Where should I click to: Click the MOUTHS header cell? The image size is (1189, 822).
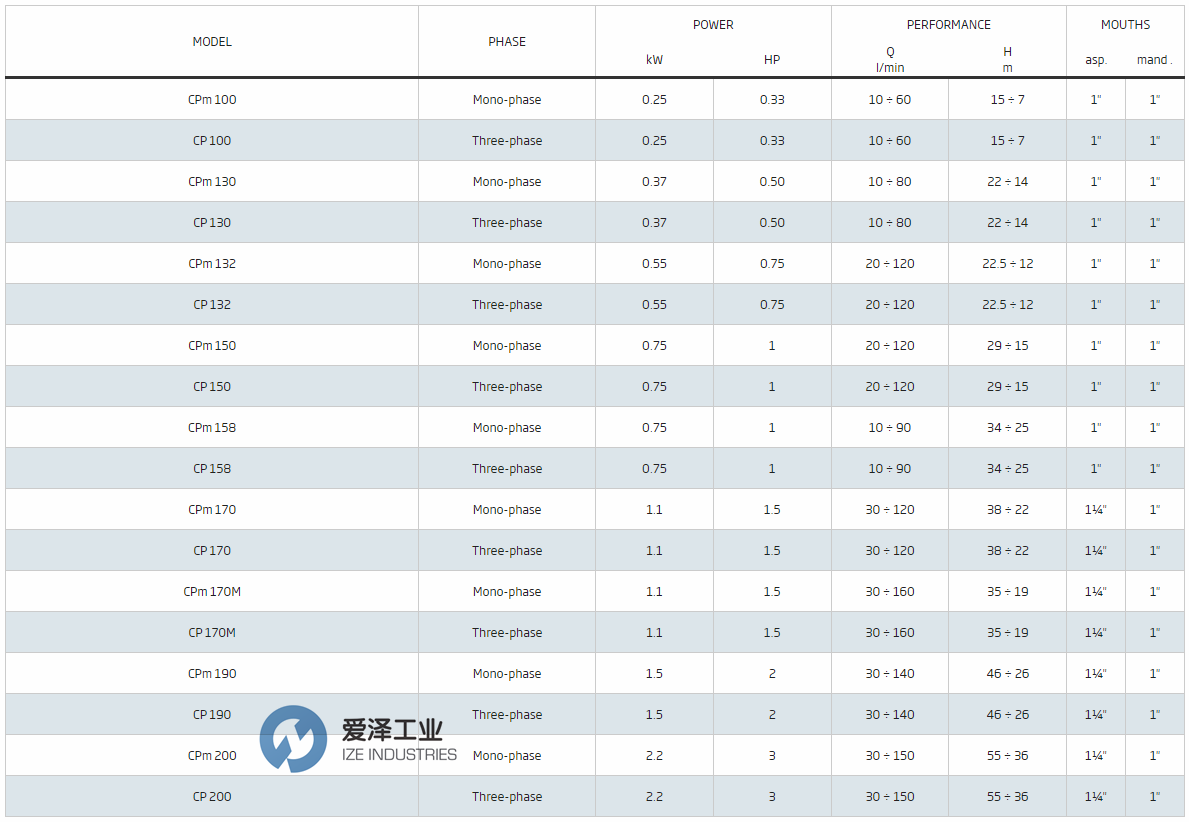1125,24
